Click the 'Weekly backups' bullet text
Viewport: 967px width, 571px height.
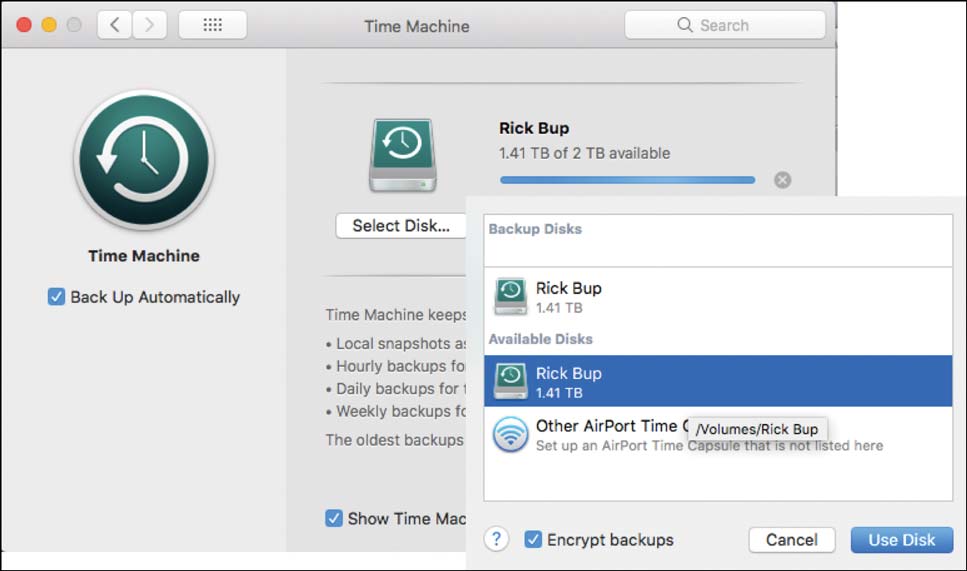tap(400, 411)
